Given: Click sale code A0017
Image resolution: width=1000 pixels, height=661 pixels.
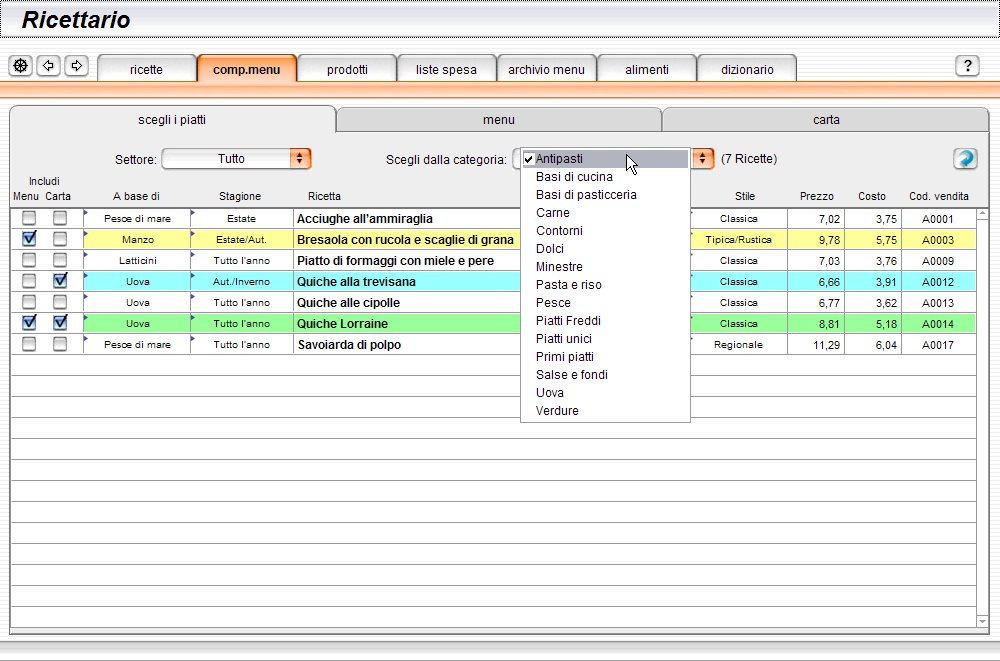Looking at the screenshot, I should point(938,345).
